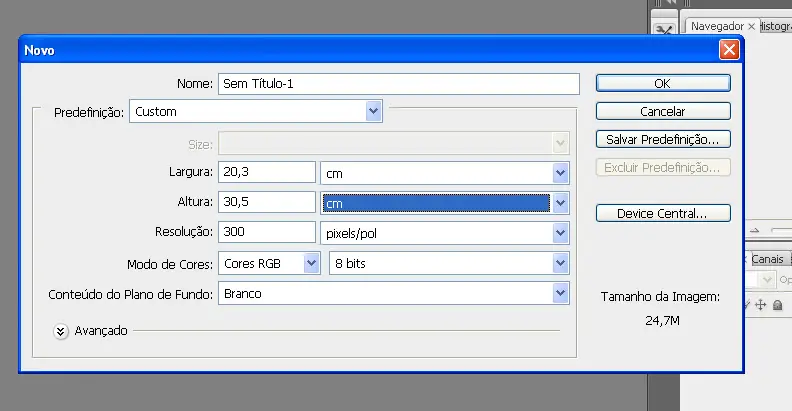Open the Altura unit dropdown

point(560,203)
